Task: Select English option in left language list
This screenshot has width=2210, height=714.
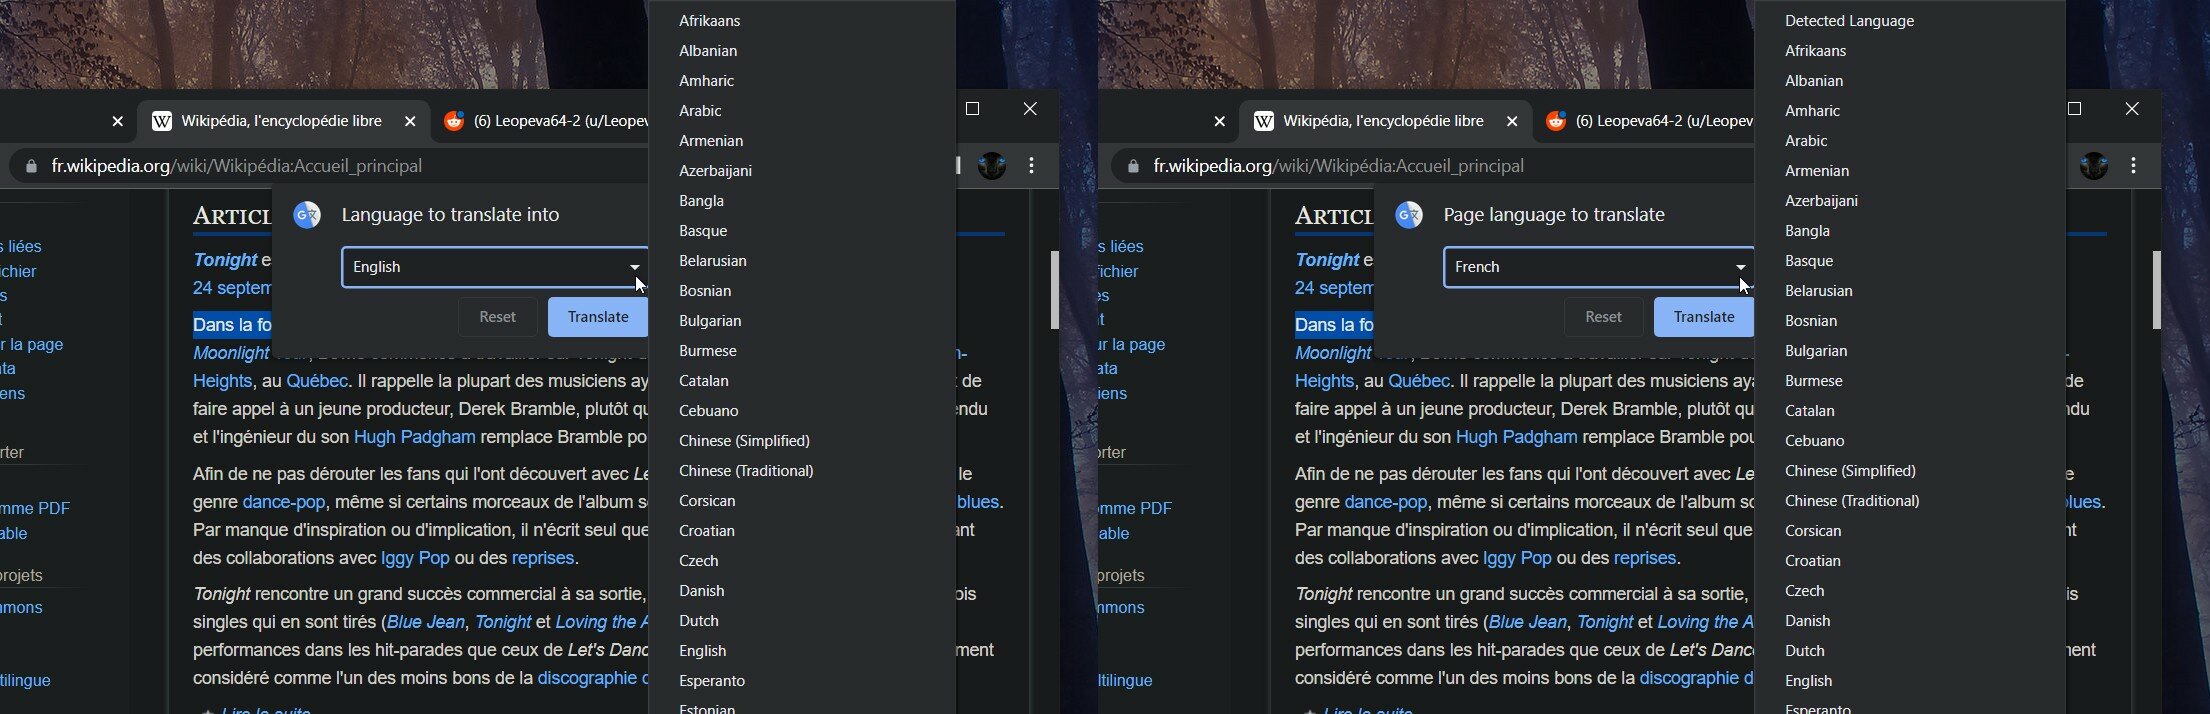Action: (803, 651)
